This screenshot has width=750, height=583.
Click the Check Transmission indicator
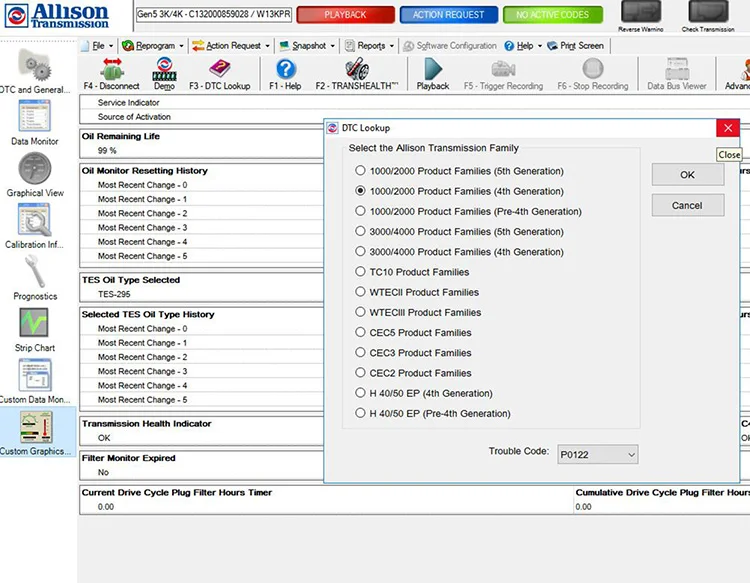point(708,16)
